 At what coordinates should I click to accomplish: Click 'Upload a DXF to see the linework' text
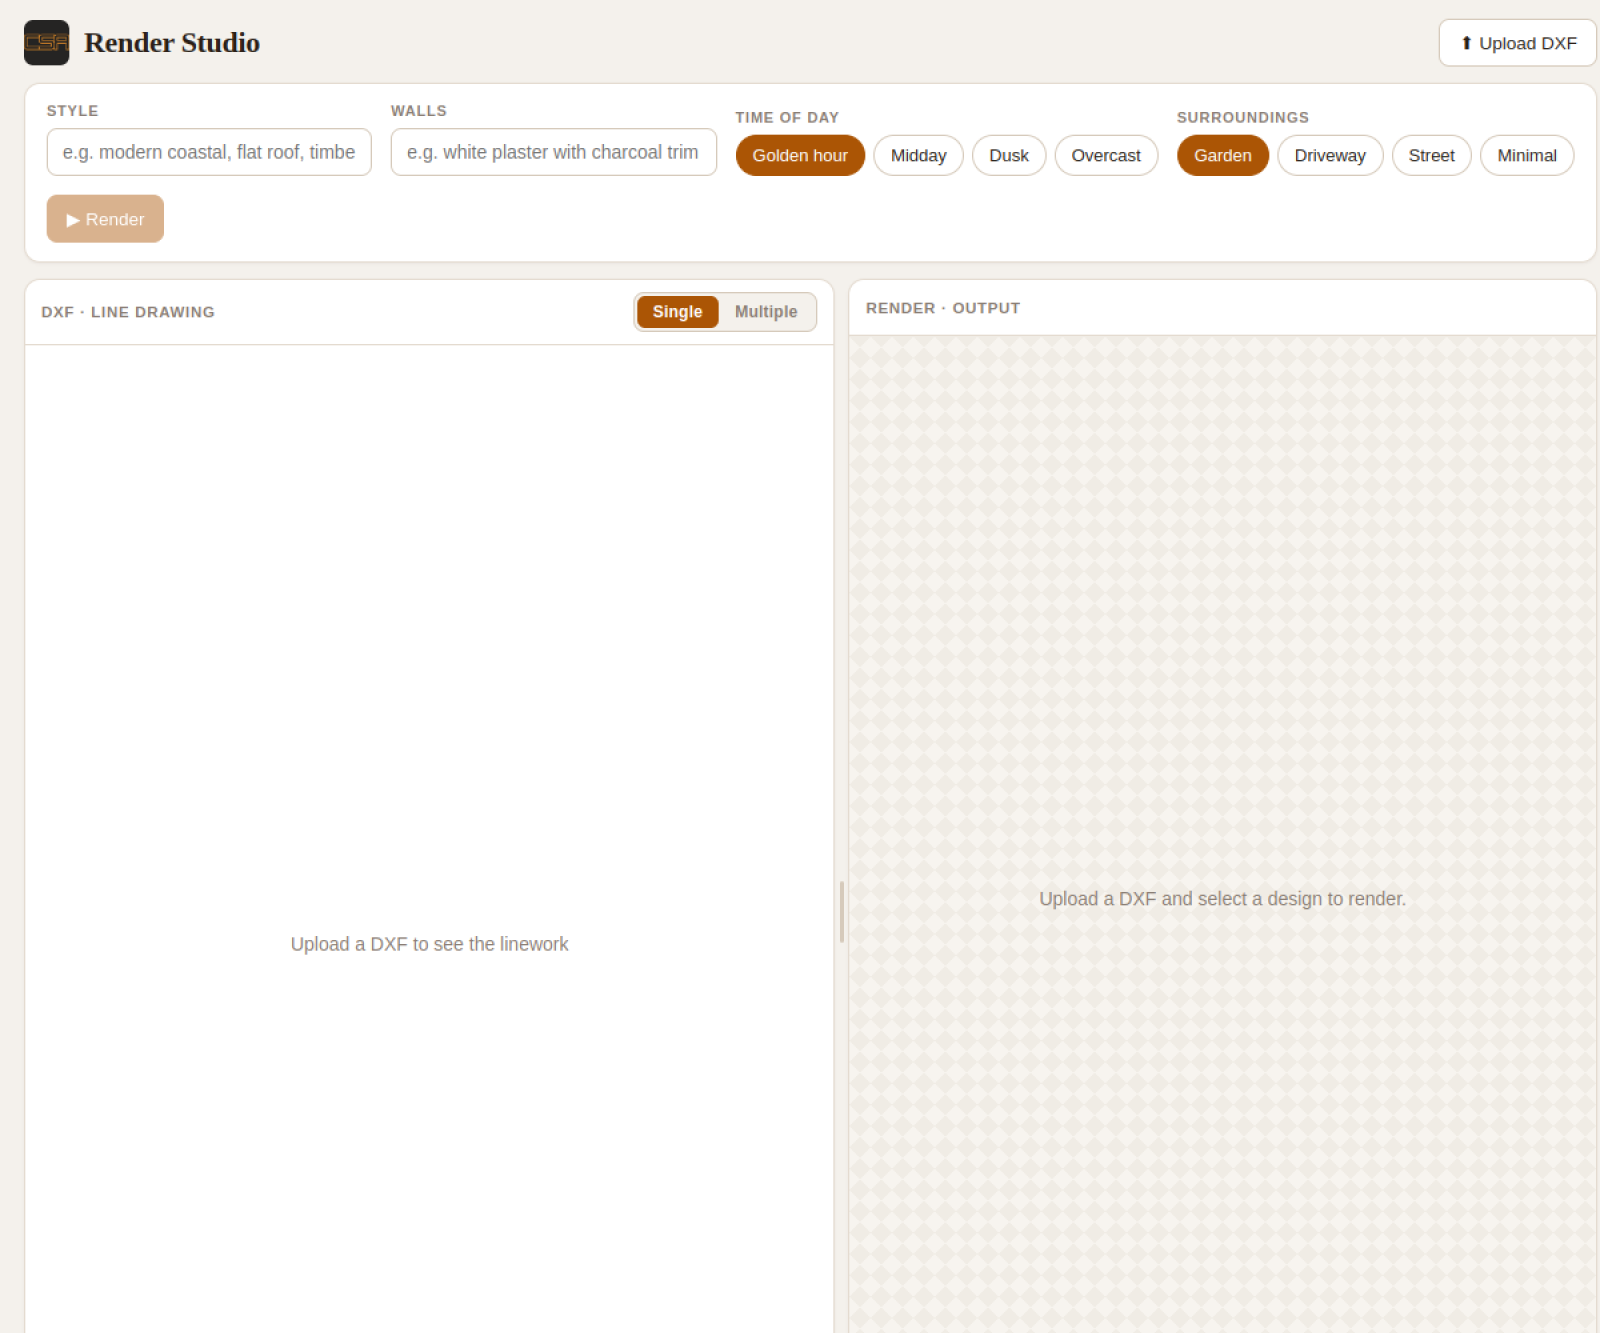tap(429, 944)
